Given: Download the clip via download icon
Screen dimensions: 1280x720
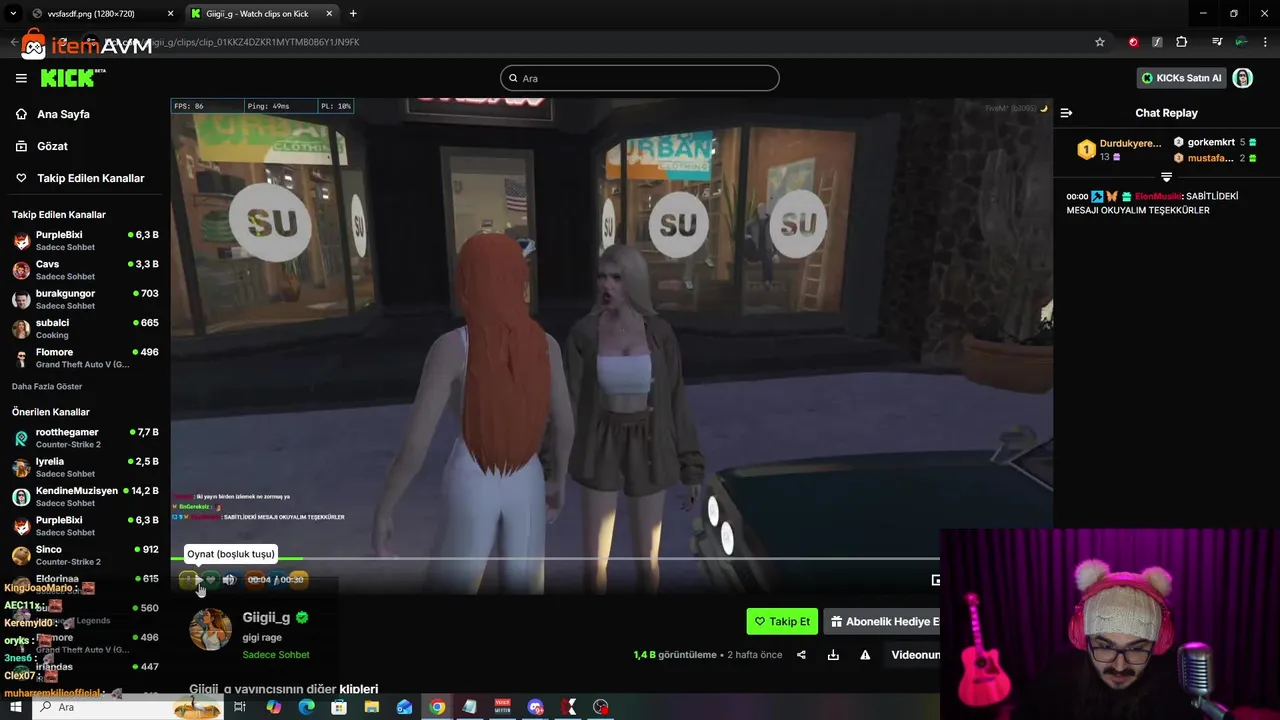Looking at the screenshot, I should point(833,655).
